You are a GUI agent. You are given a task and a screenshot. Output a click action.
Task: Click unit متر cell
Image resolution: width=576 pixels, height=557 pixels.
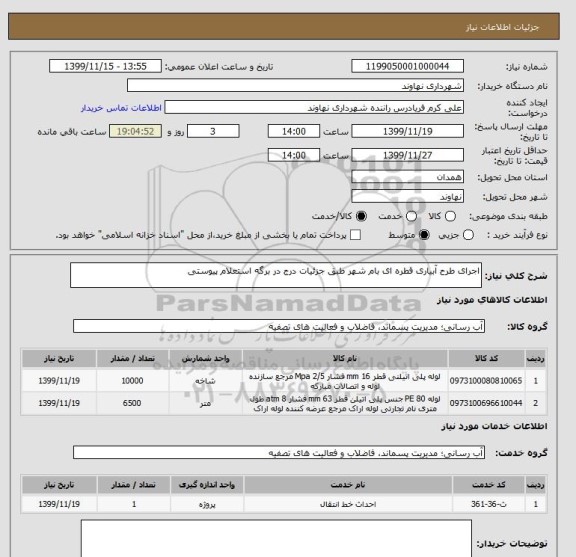[205, 403]
